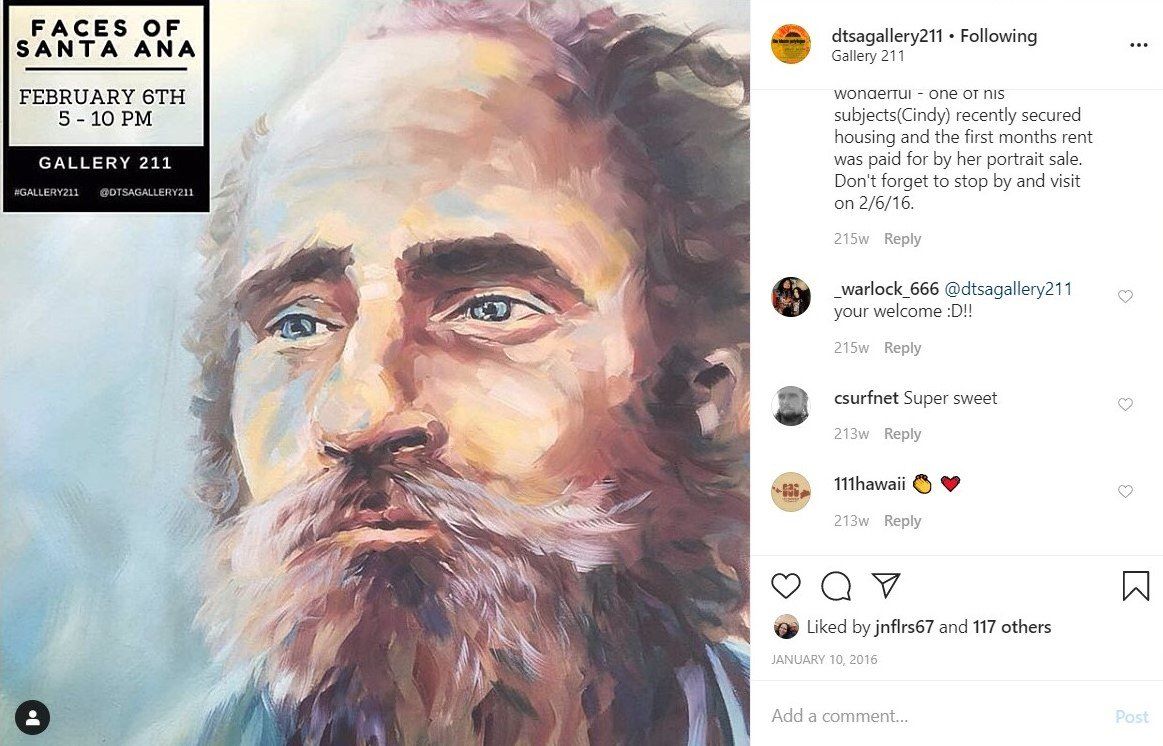Open the three-dots more options menu
This screenshot has width=1163, height=746.
pyautogui.click(x=1139, y=45)
